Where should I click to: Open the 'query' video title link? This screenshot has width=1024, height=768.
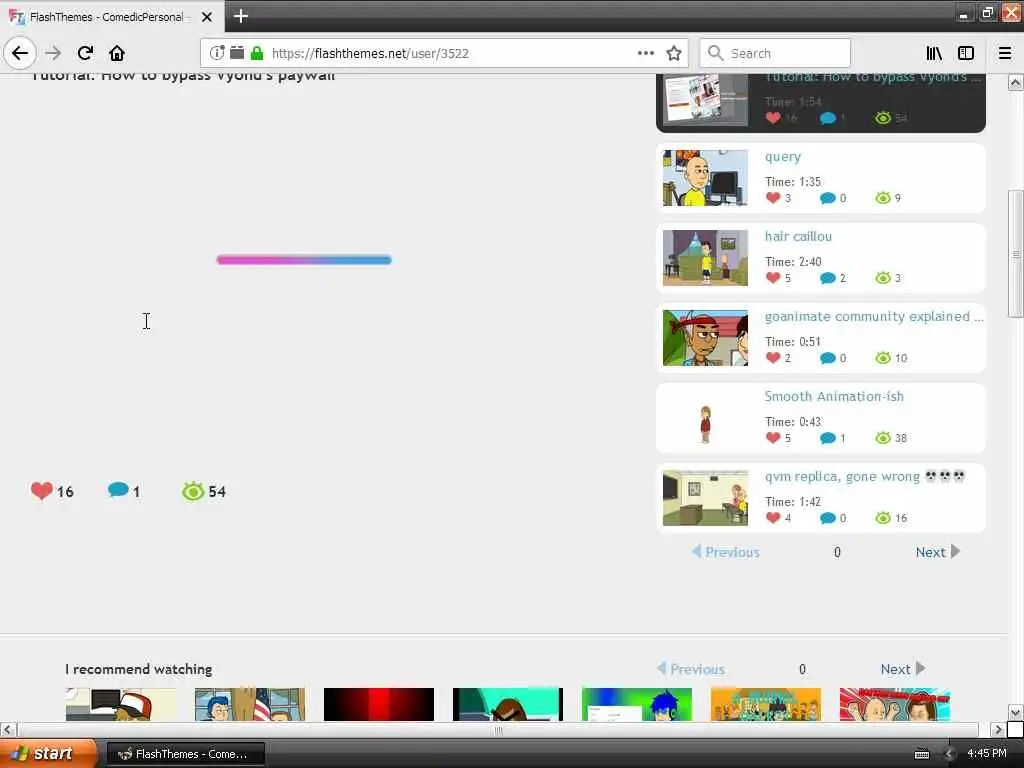[782, 157]
